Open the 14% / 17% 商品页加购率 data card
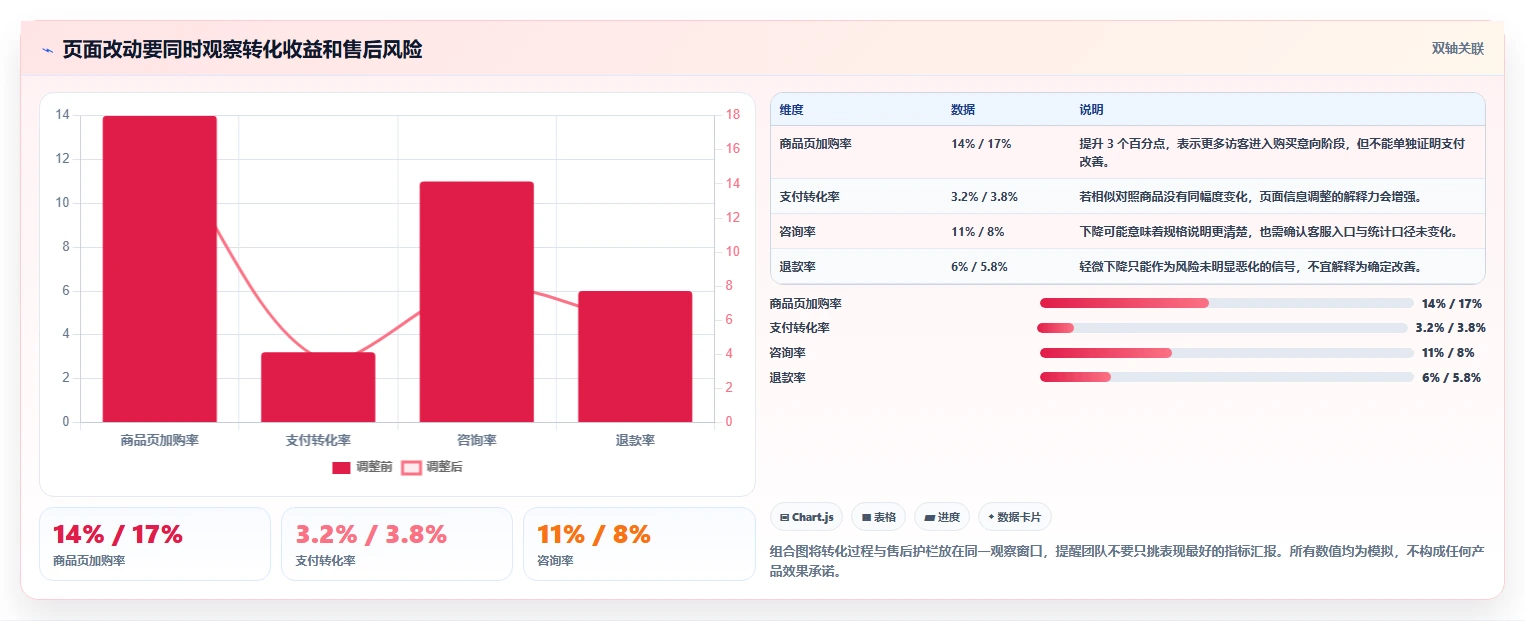 (x=155, y=544)
